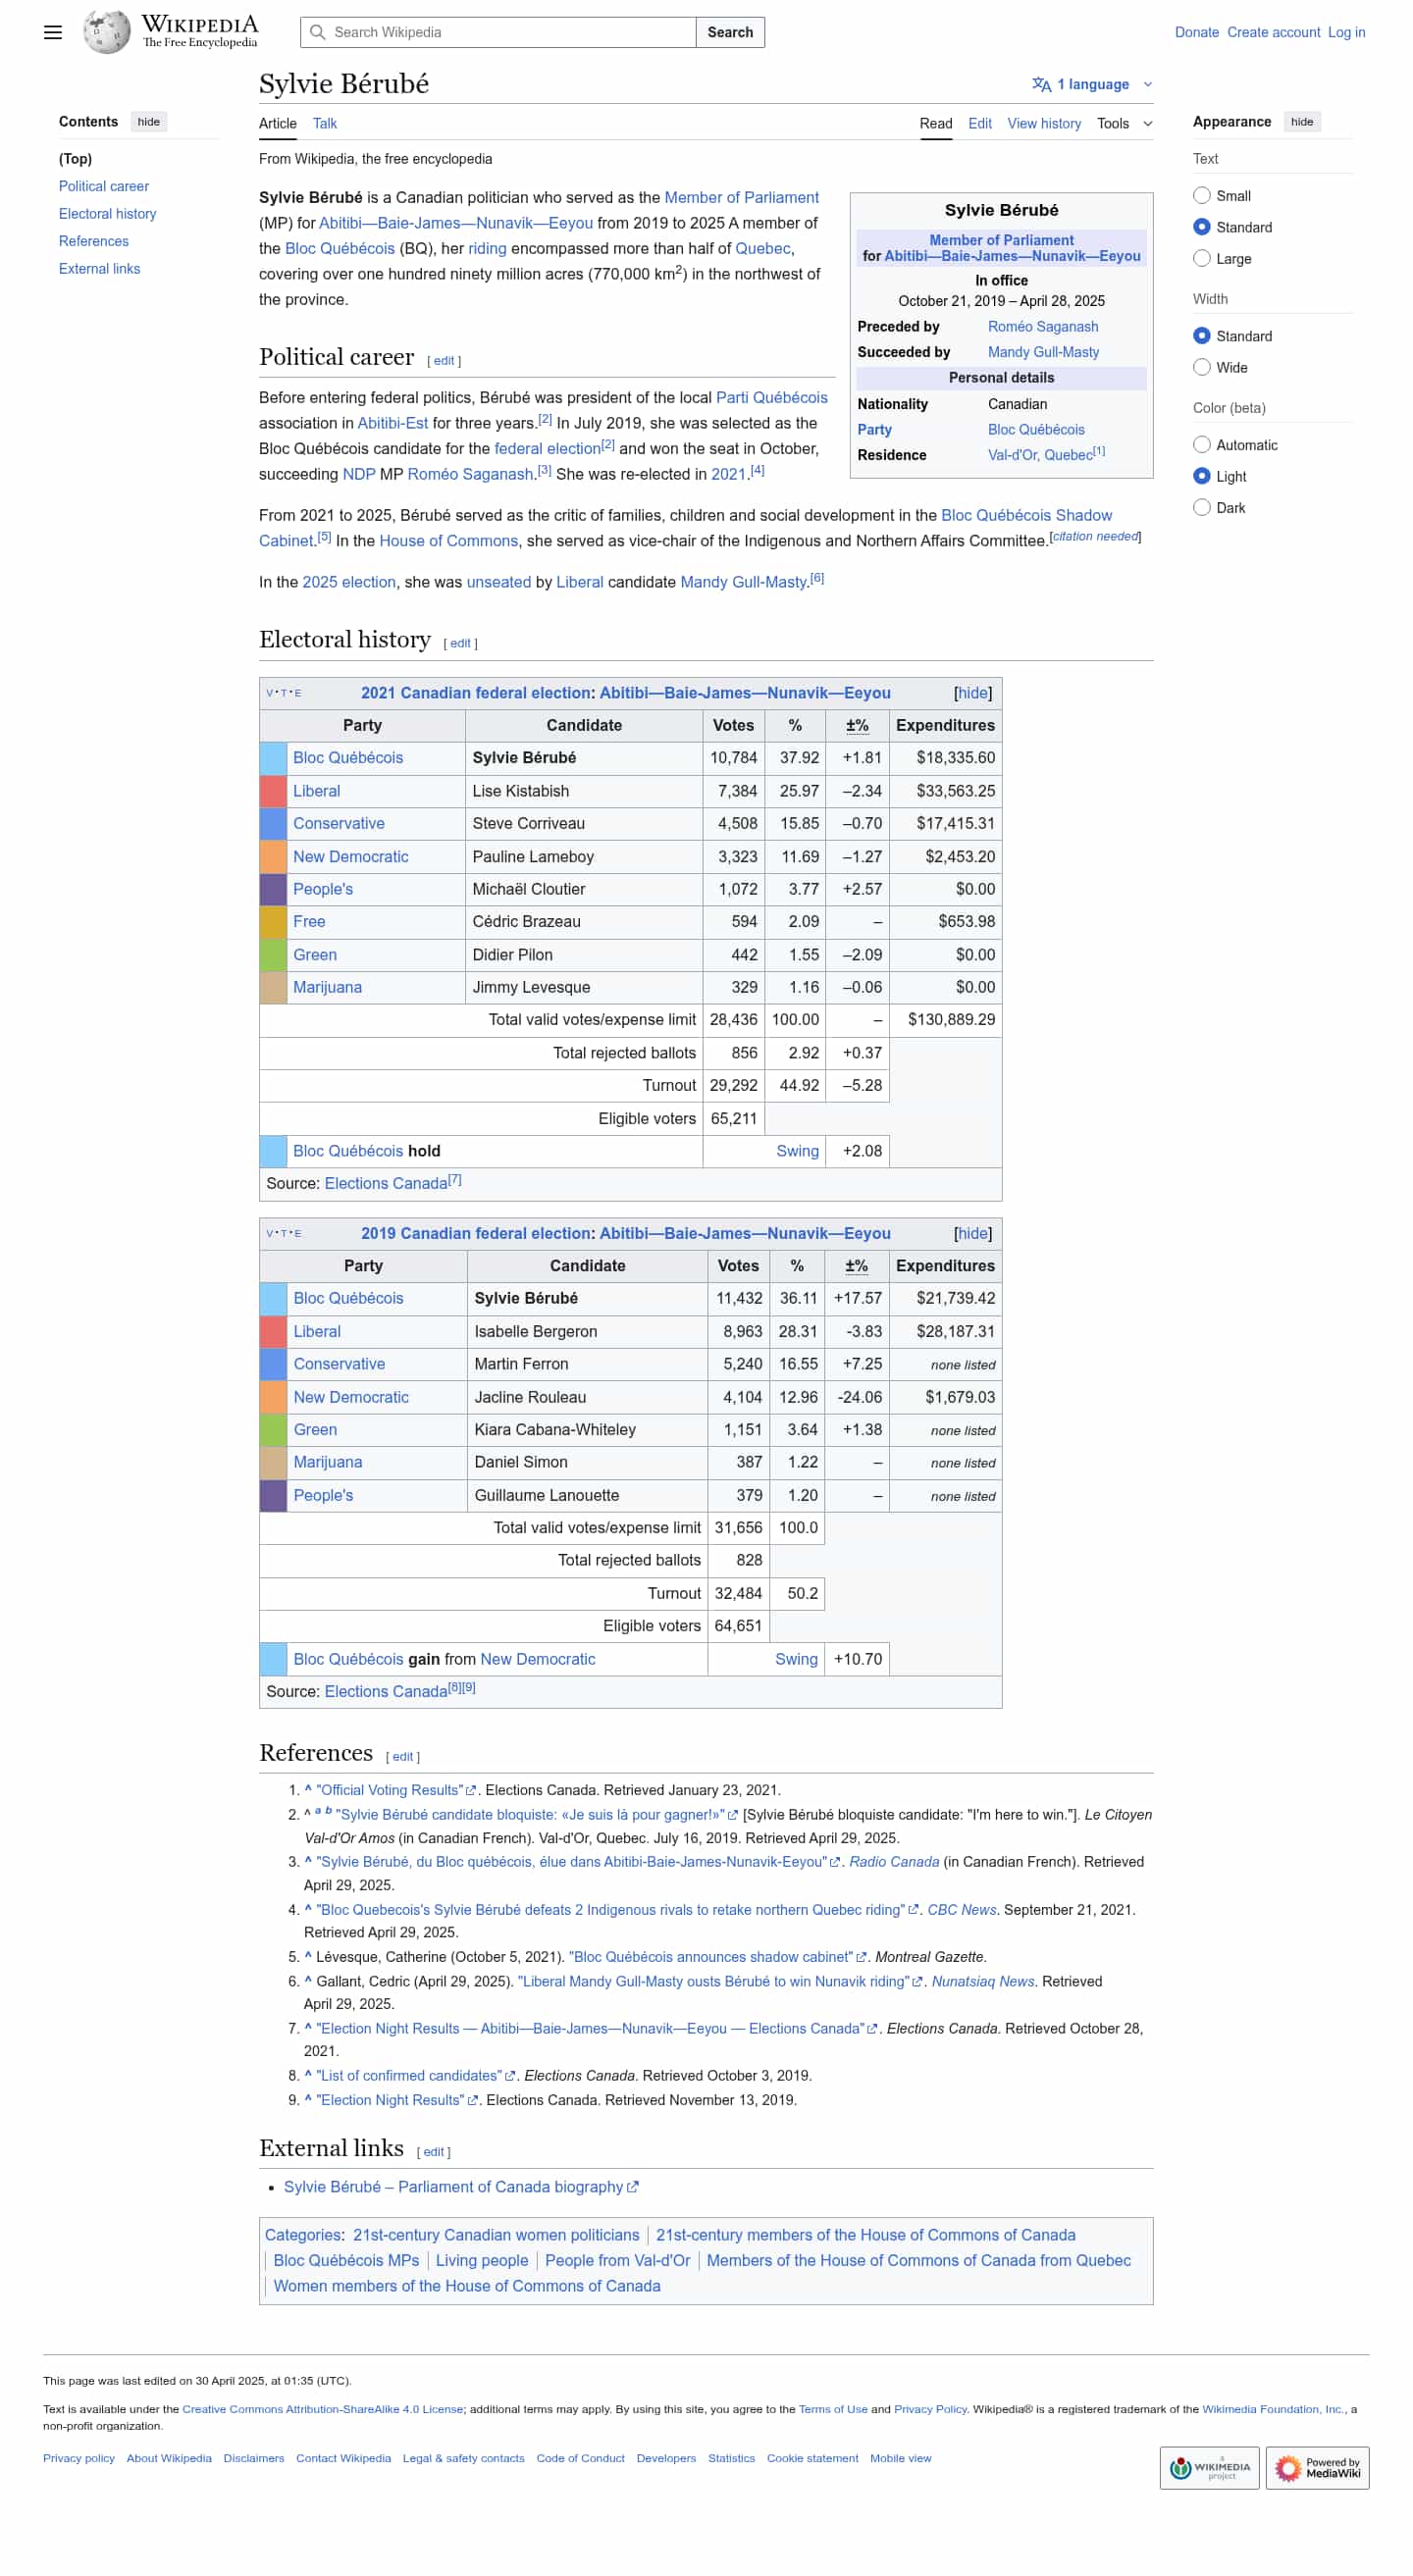Click external link icon after "List of confirmed candidates"
The height and width of the screenshot is (2576, 1413).
pyautogui.click(x=510, y=2077)
